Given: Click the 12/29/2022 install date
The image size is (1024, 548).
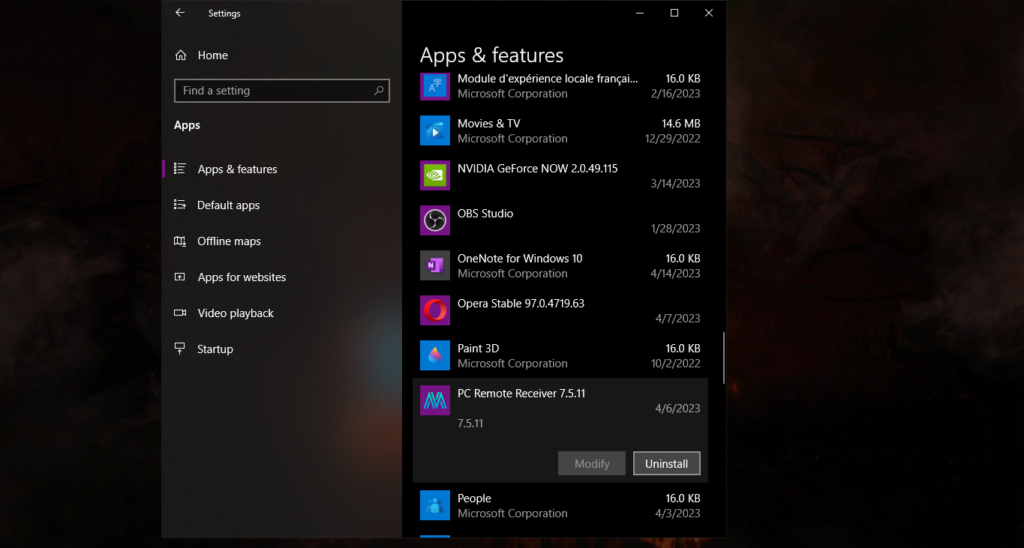Looking at the screenshot, I should coord(672,138).
